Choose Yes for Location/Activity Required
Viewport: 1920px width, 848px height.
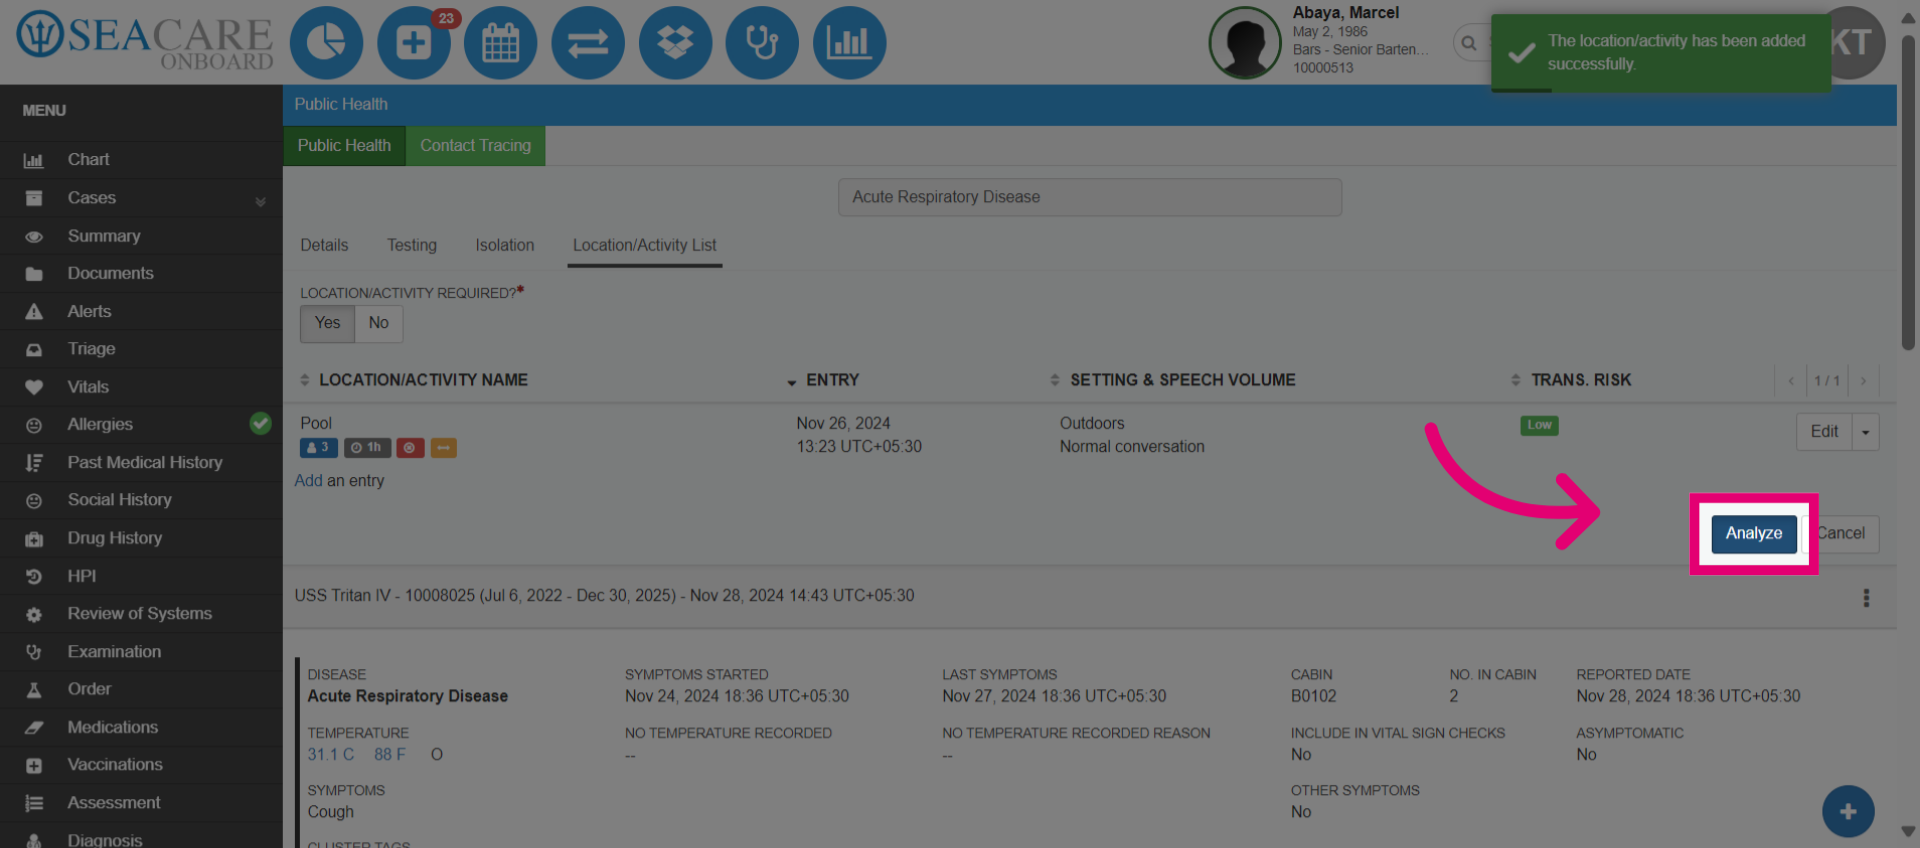(x=327, y=323)
